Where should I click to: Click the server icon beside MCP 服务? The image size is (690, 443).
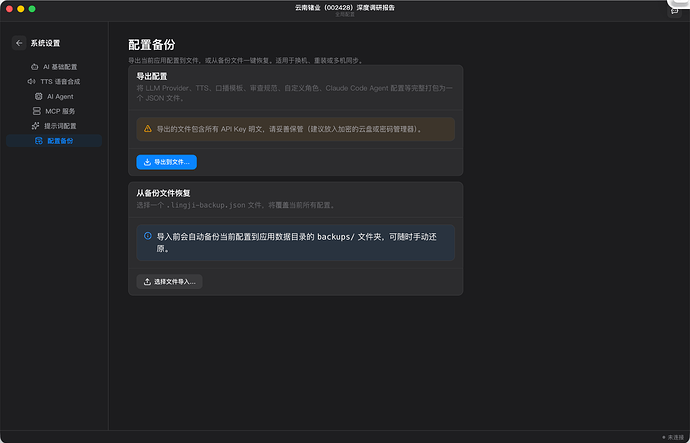click(37, 111)
